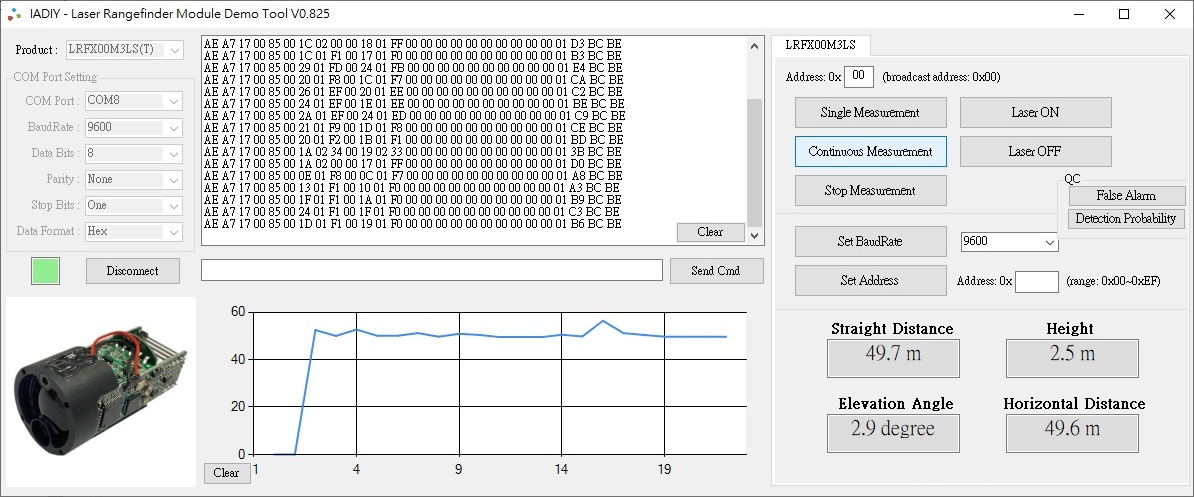Turn the Laser ON

[x=1035, y=113]
